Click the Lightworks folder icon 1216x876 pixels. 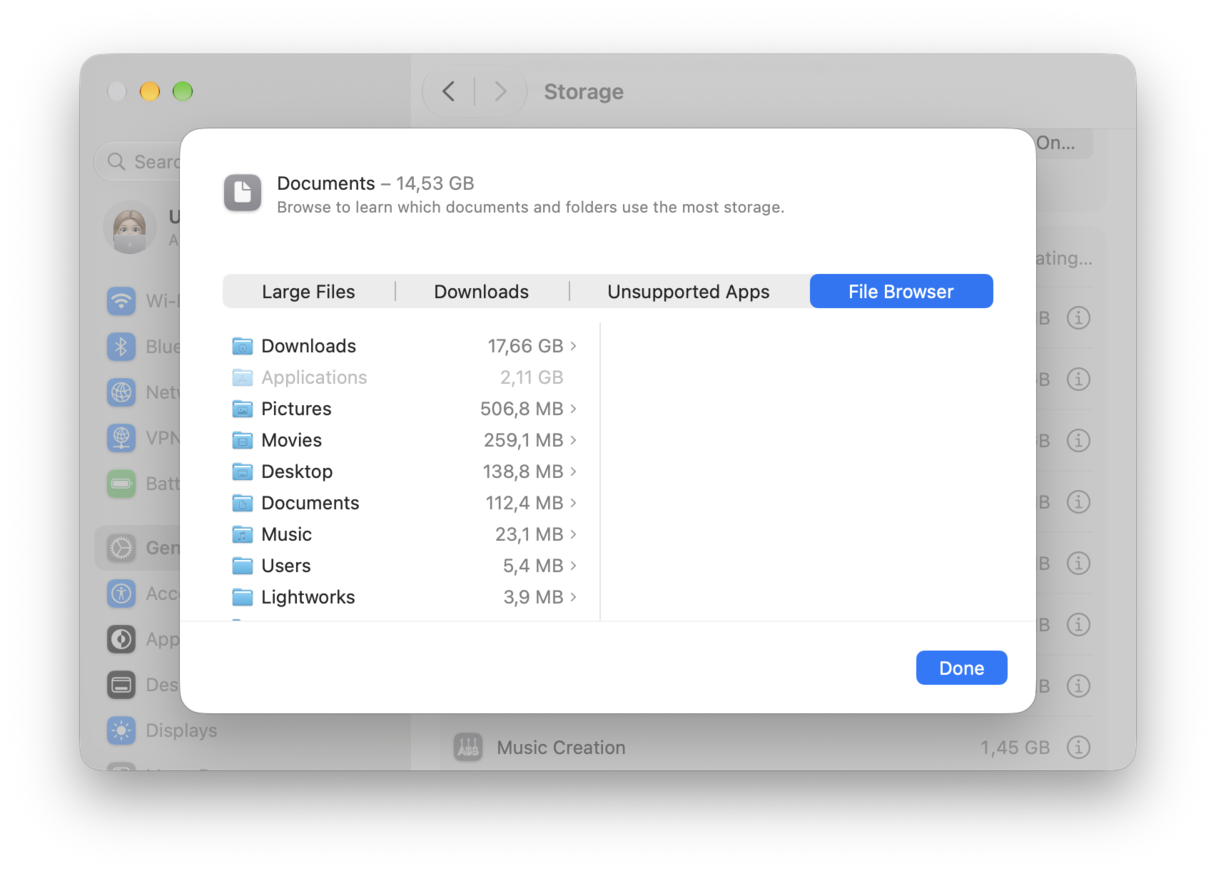[x=242, y=597]
